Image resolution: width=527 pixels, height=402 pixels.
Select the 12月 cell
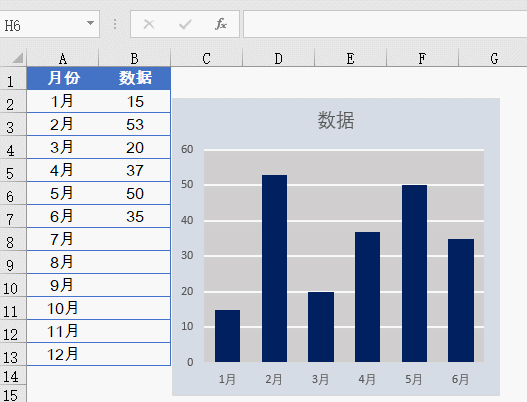[x=63, y=354]
